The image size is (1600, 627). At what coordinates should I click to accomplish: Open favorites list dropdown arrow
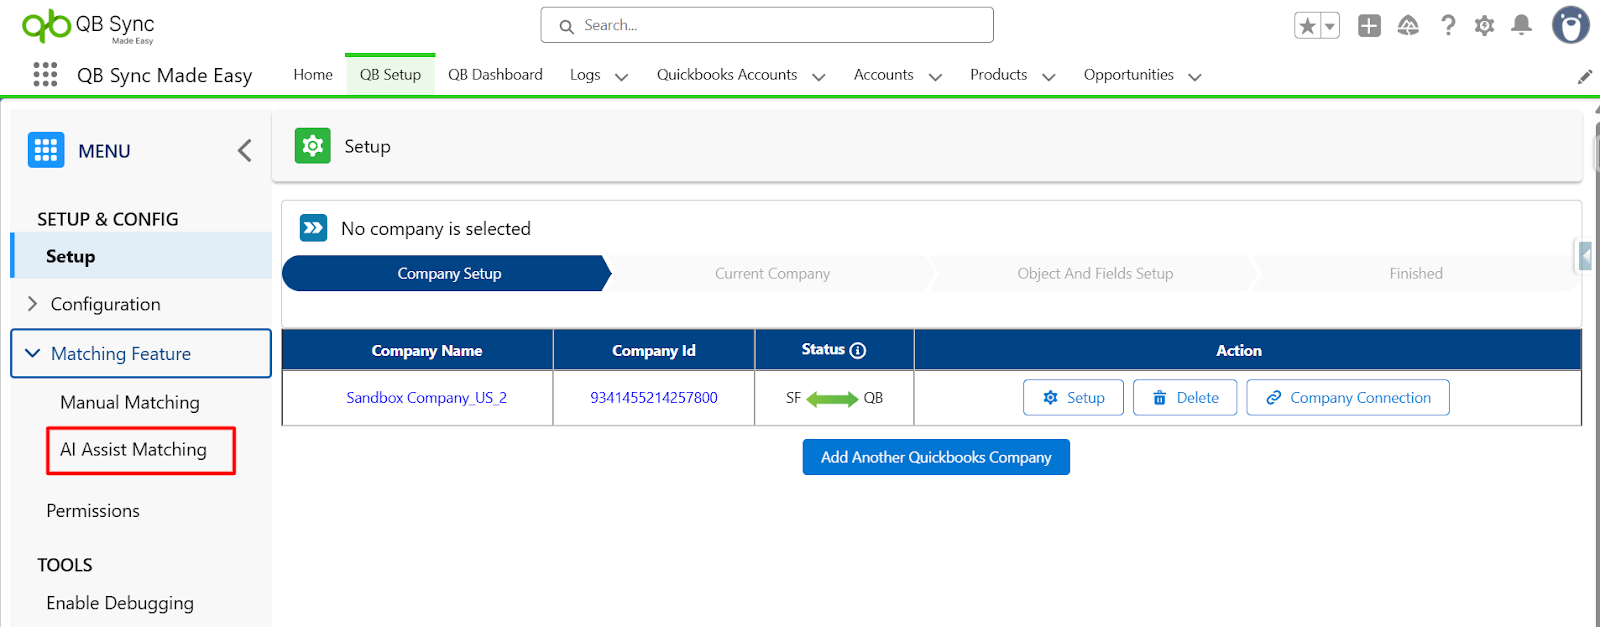coord(1330,26)
